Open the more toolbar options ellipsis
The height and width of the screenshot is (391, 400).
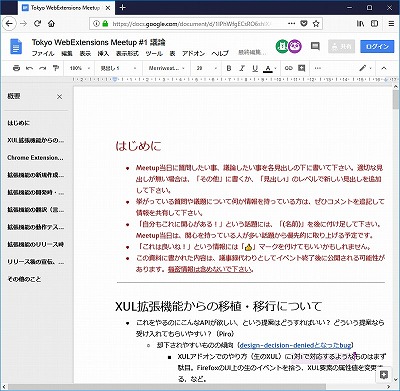tap(318, 68)
